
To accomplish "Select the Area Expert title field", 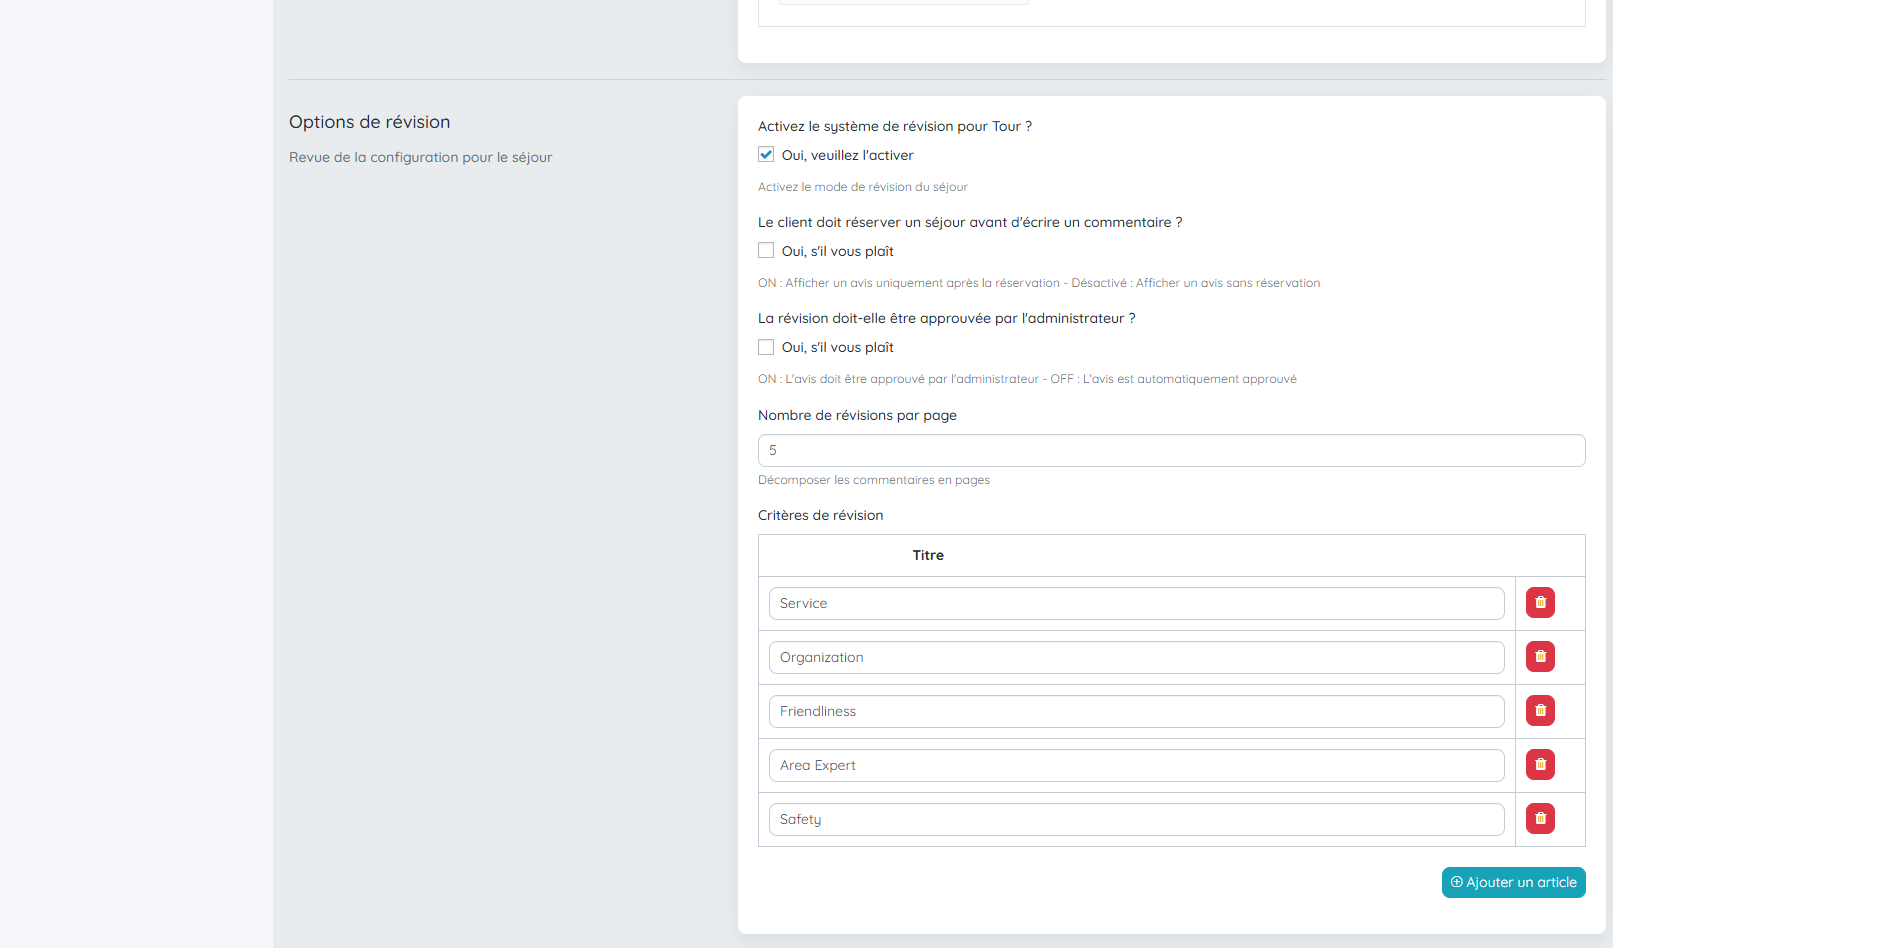I will click(1136, 766).
